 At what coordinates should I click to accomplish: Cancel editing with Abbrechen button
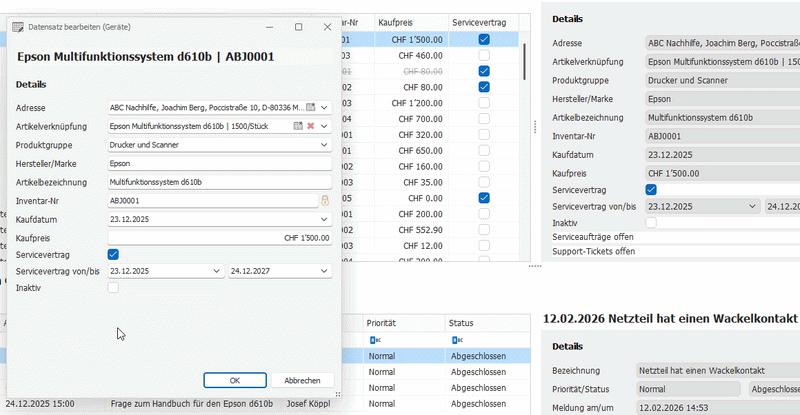(303, 380)
